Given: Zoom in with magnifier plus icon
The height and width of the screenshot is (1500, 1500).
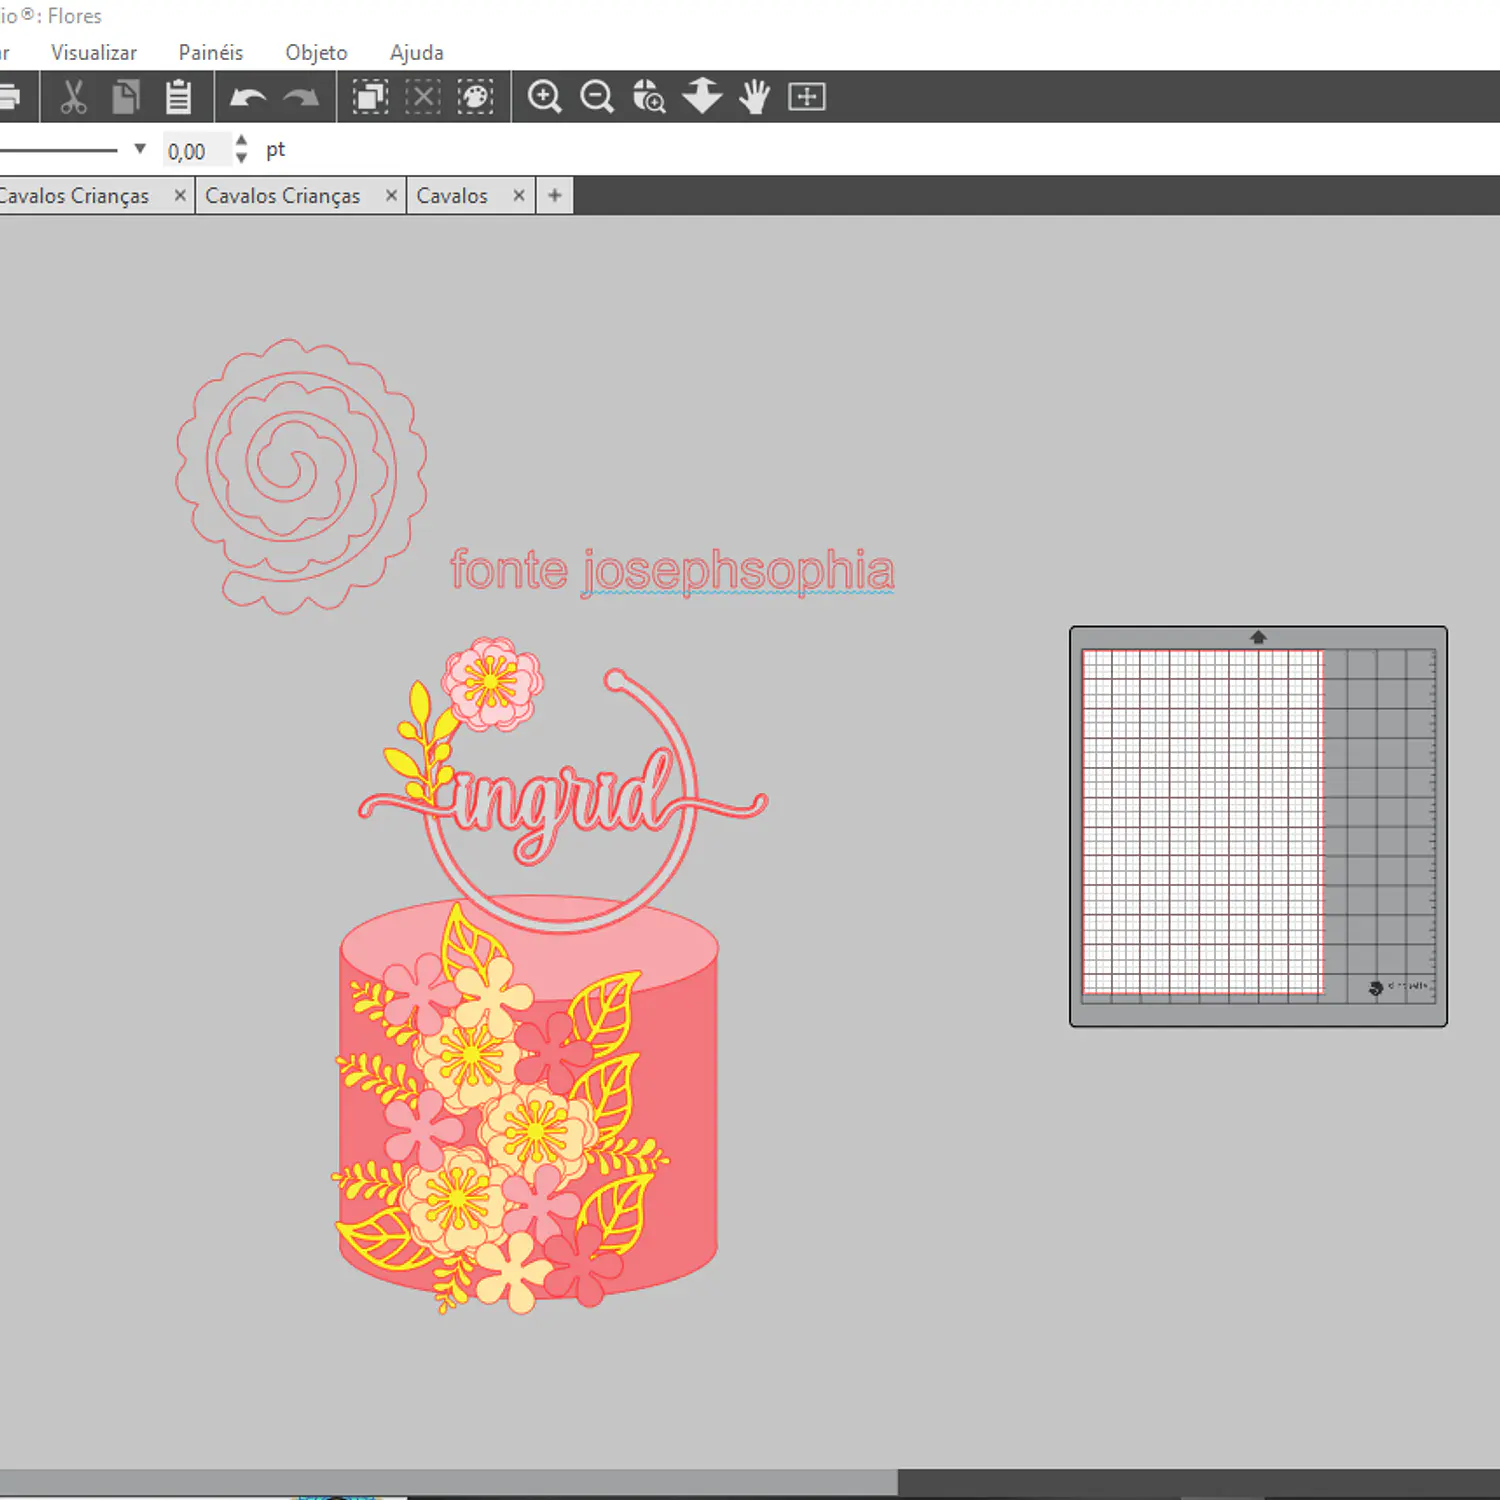Looking at the screenshot, I should [x=545, y=97].
